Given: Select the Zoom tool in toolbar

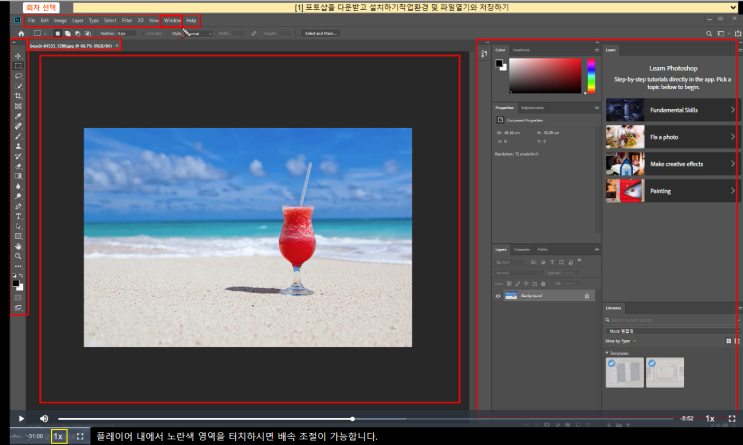Looking at the screenshot, I should 18,256.
